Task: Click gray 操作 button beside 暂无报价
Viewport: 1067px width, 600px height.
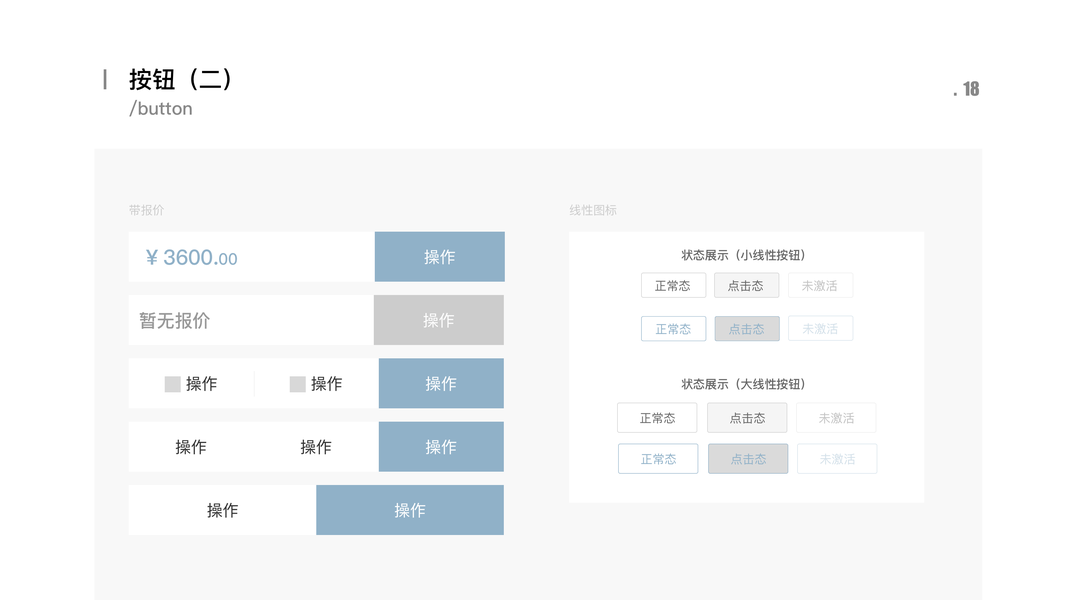Action: pos(438,320)
